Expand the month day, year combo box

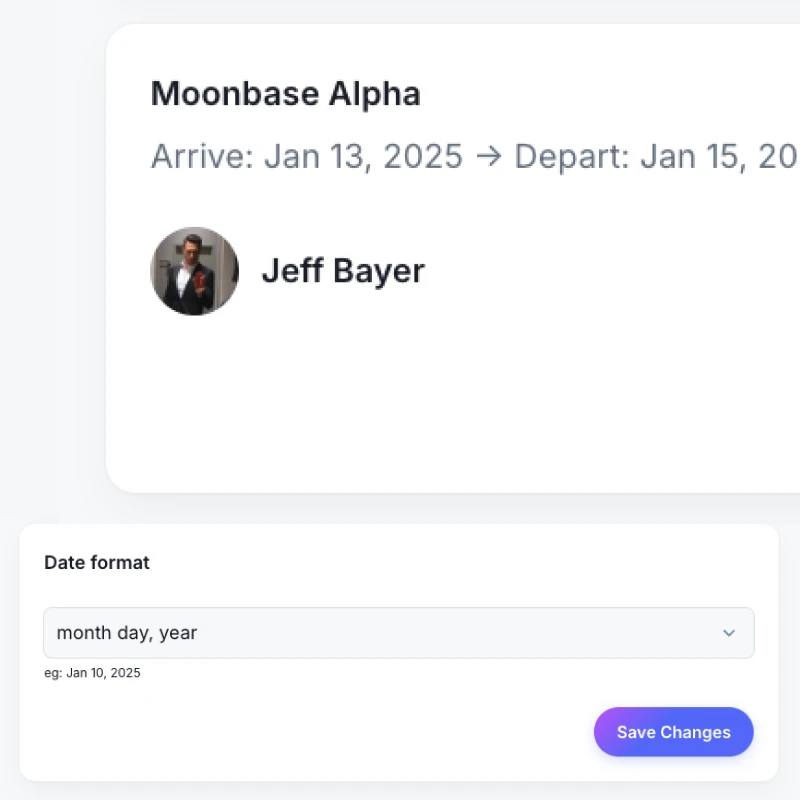pos(398,633)
